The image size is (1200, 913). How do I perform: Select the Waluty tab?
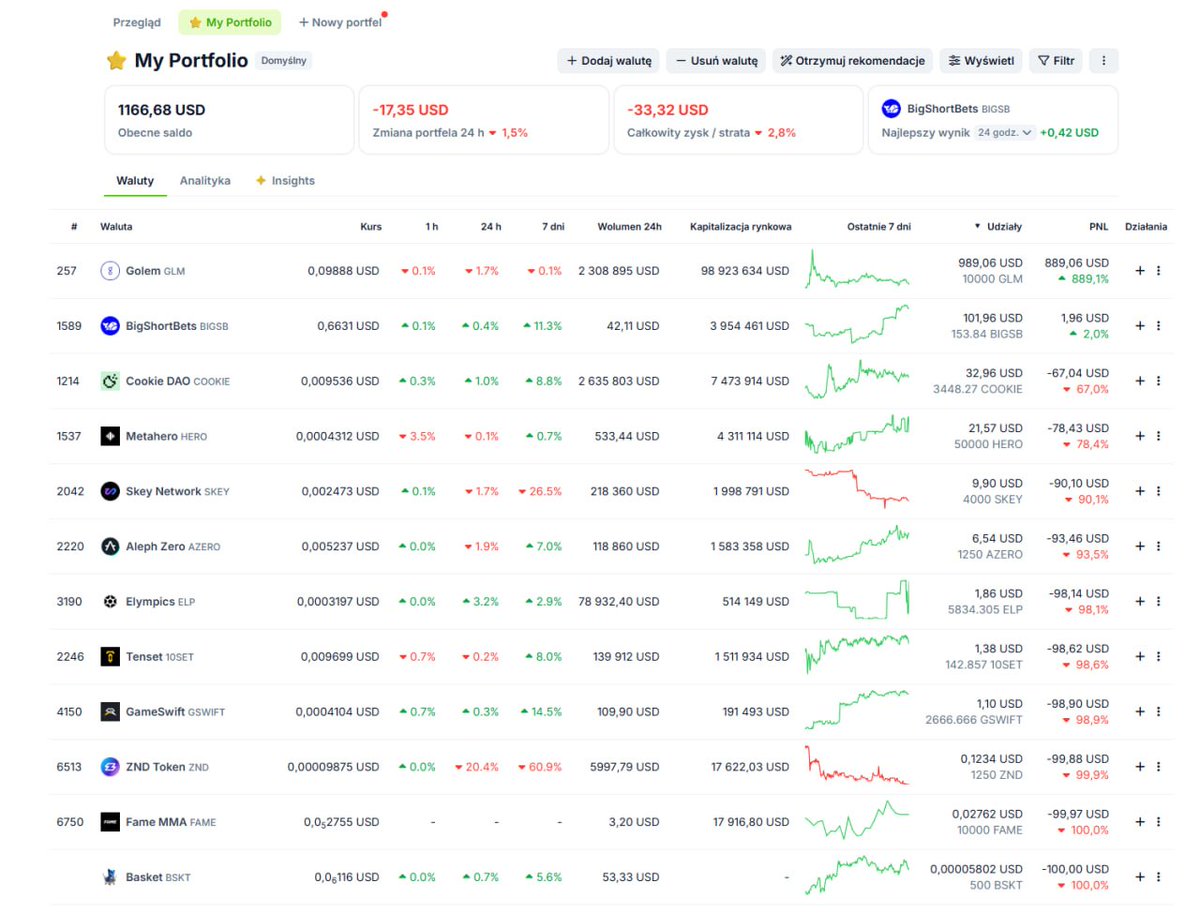[135, 181]
